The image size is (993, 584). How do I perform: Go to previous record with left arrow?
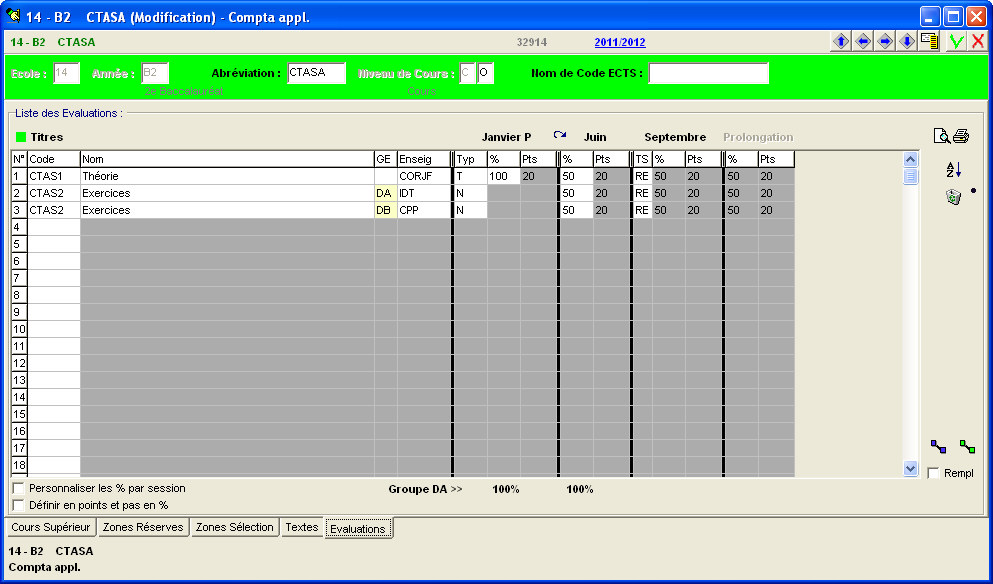863,42
